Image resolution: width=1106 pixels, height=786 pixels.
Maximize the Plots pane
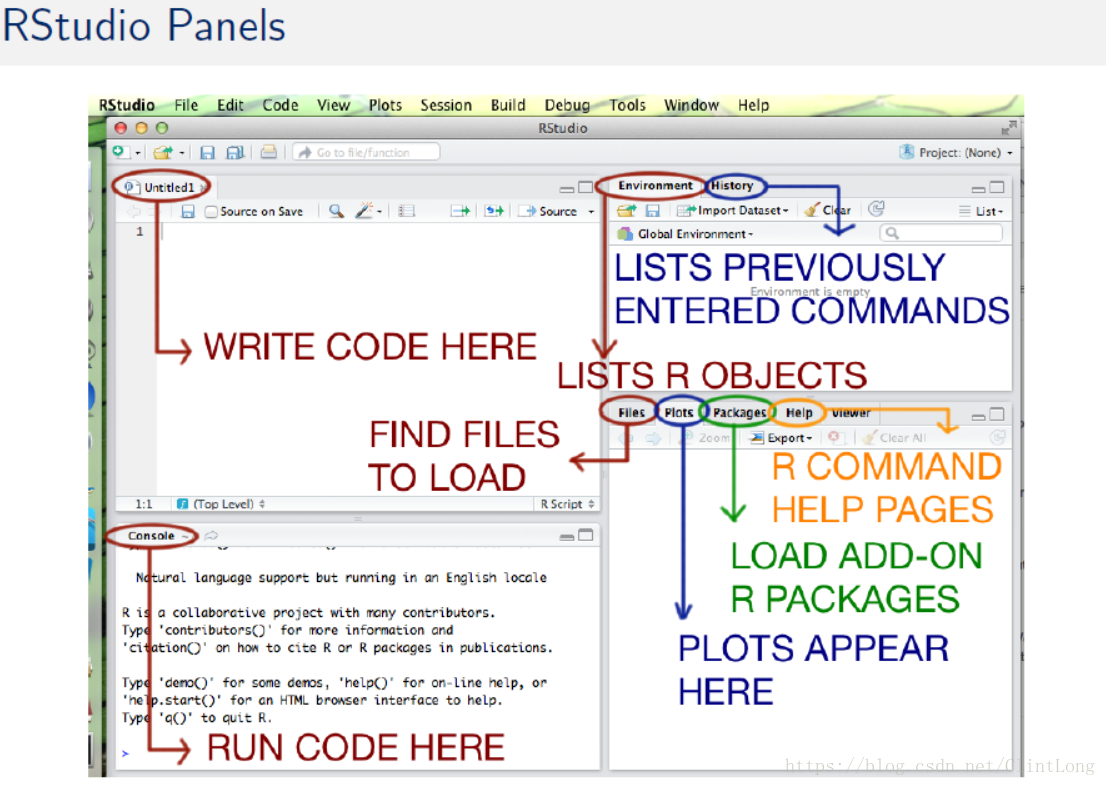tap(997, 414)
